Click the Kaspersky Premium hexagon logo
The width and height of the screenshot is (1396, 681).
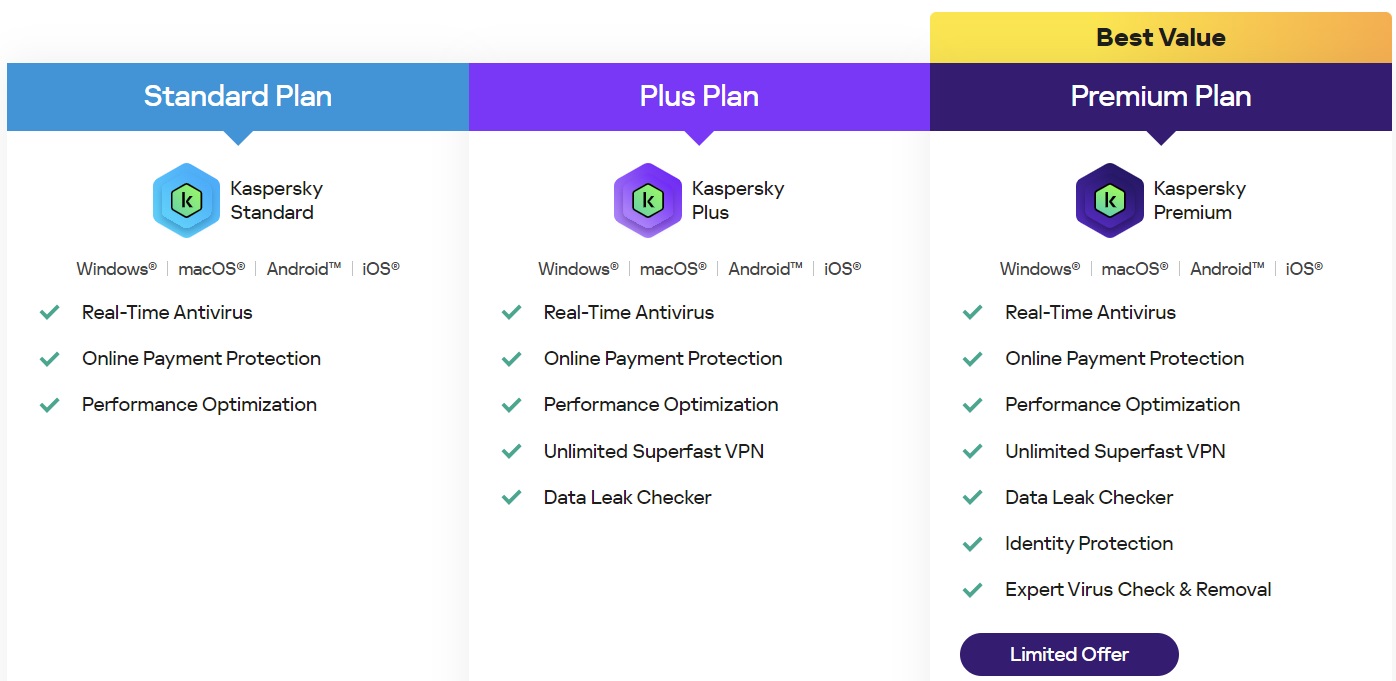[x=1110, y=200]
